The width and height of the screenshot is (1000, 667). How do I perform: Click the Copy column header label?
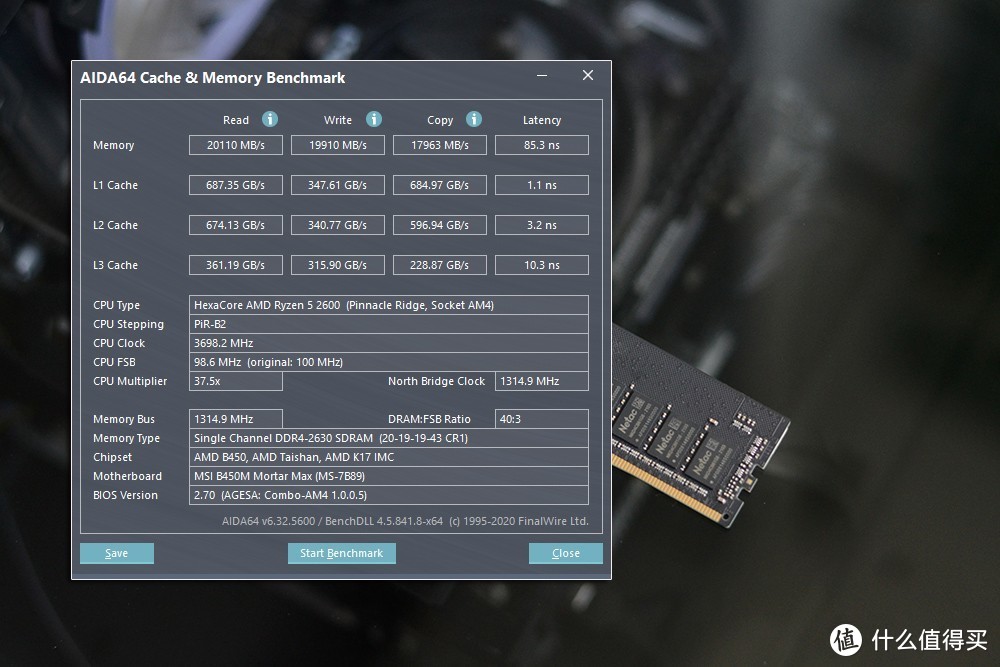click(x=440, y=120)
